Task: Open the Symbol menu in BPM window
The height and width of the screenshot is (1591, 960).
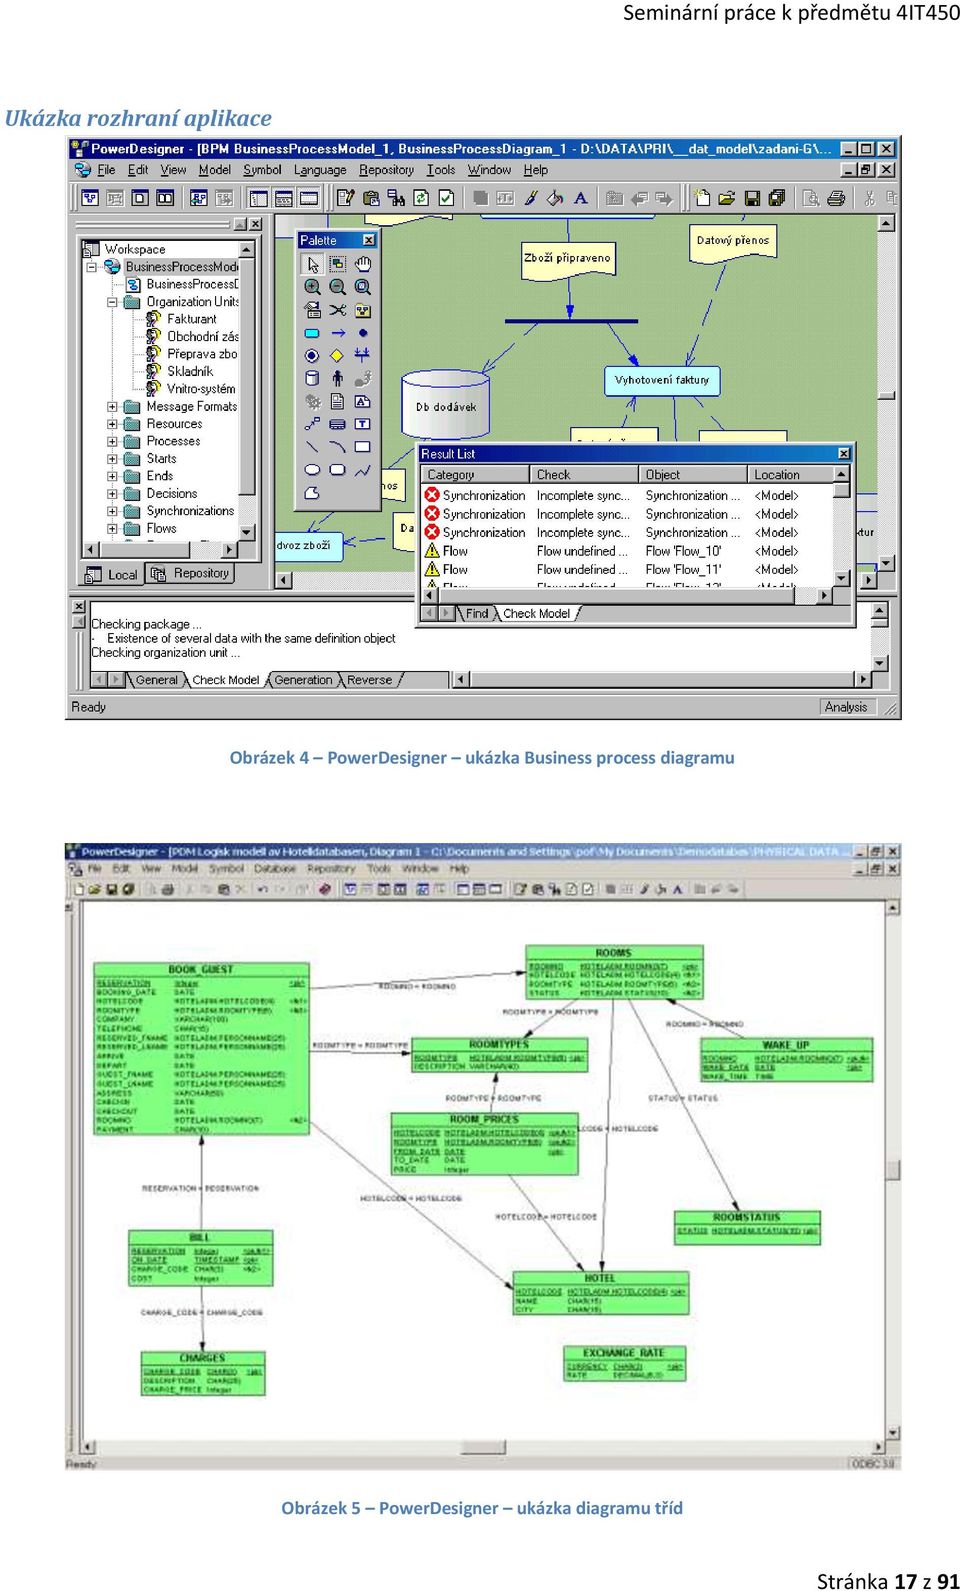Action: coord(262,170)
